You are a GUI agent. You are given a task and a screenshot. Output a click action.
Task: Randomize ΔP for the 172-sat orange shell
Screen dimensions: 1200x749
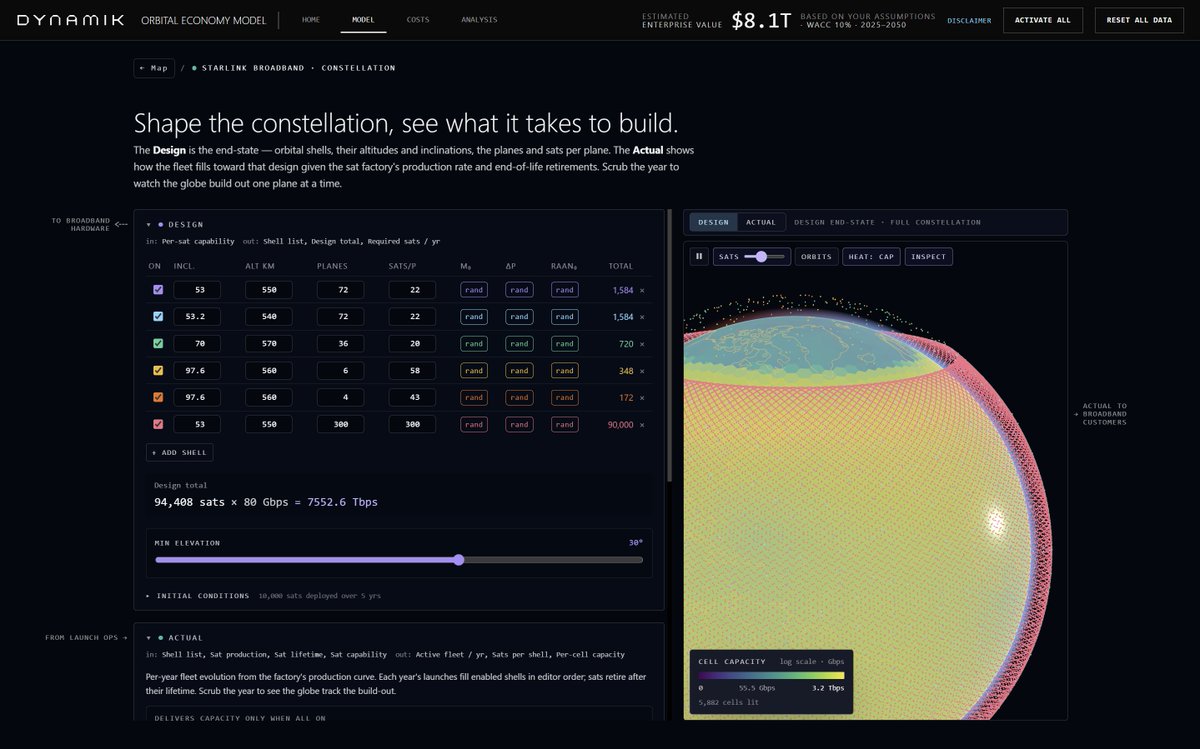point(519,398)
